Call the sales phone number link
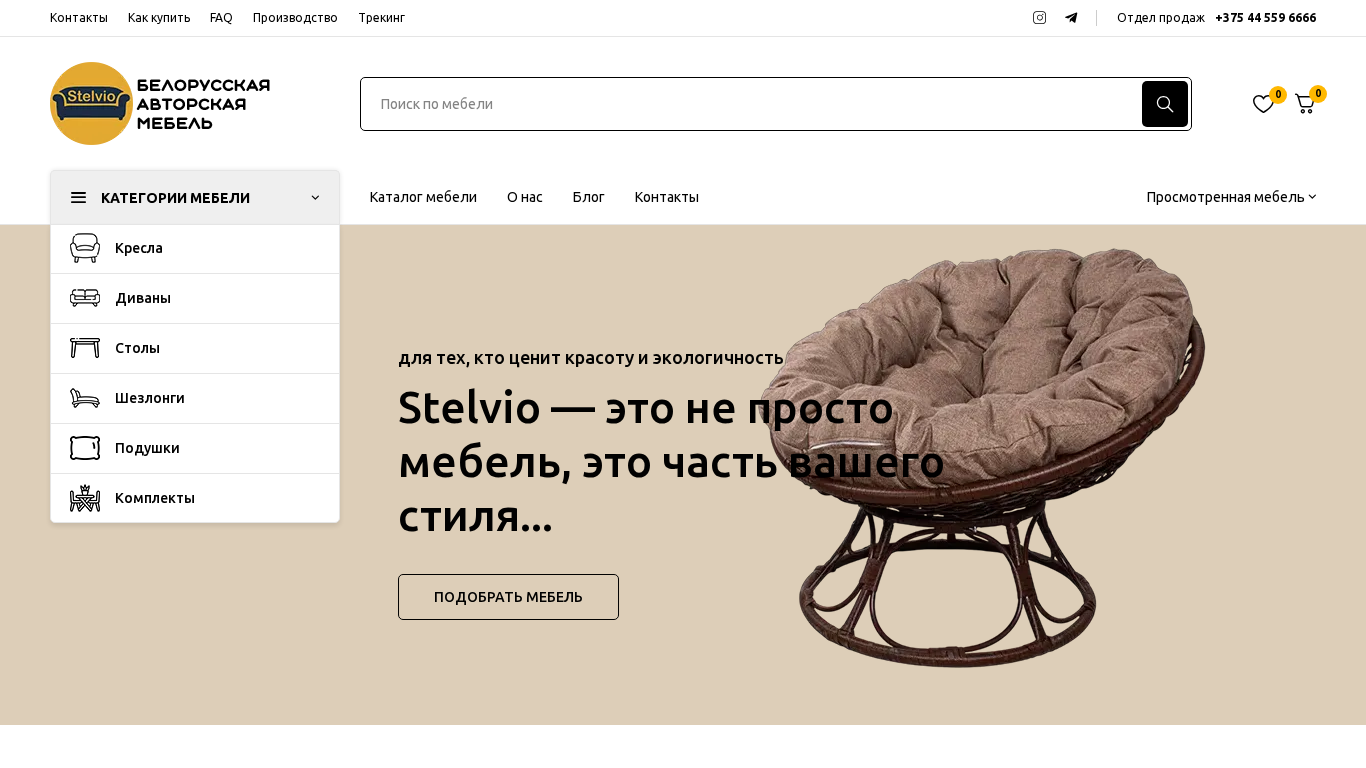 click(x=1265, y=18)
